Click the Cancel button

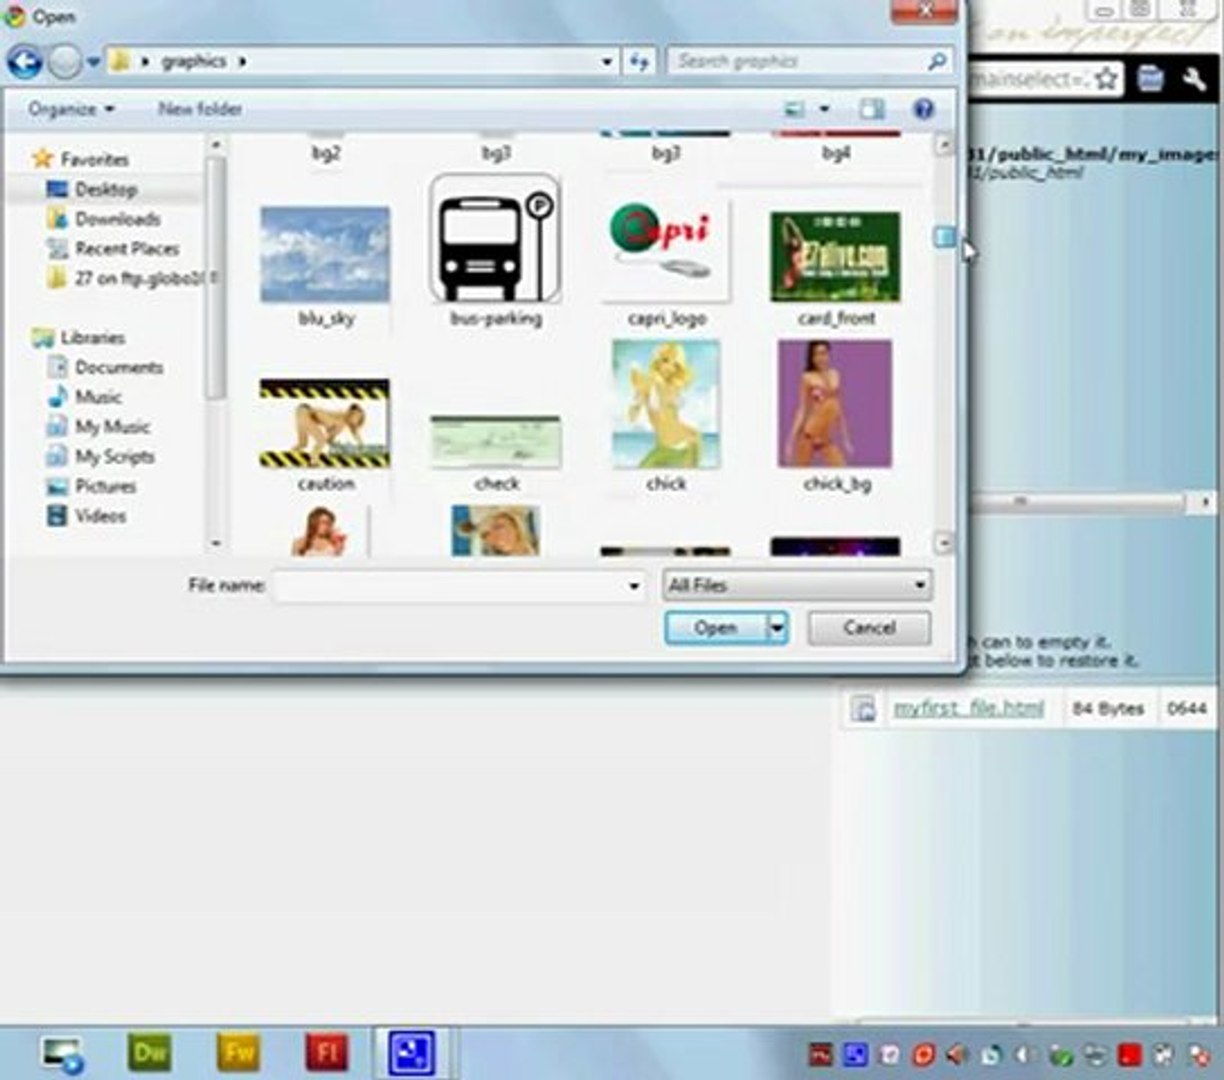869,628
